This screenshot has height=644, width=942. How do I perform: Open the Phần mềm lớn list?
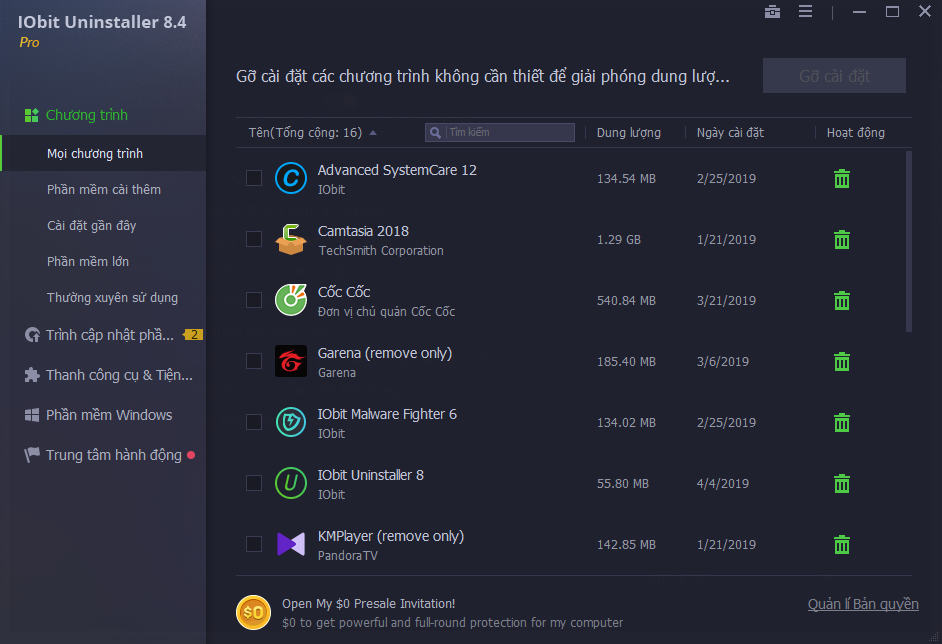(x=88, y=261)
